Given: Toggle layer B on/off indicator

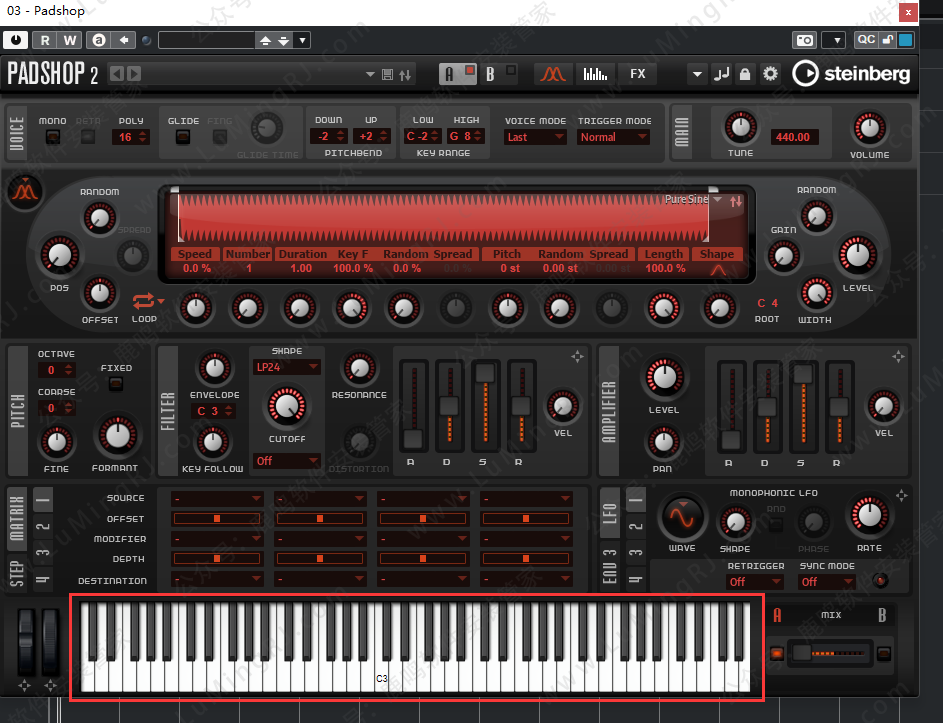Looking at the screenshot, I should pyautogui.click(x=511, y=70).
